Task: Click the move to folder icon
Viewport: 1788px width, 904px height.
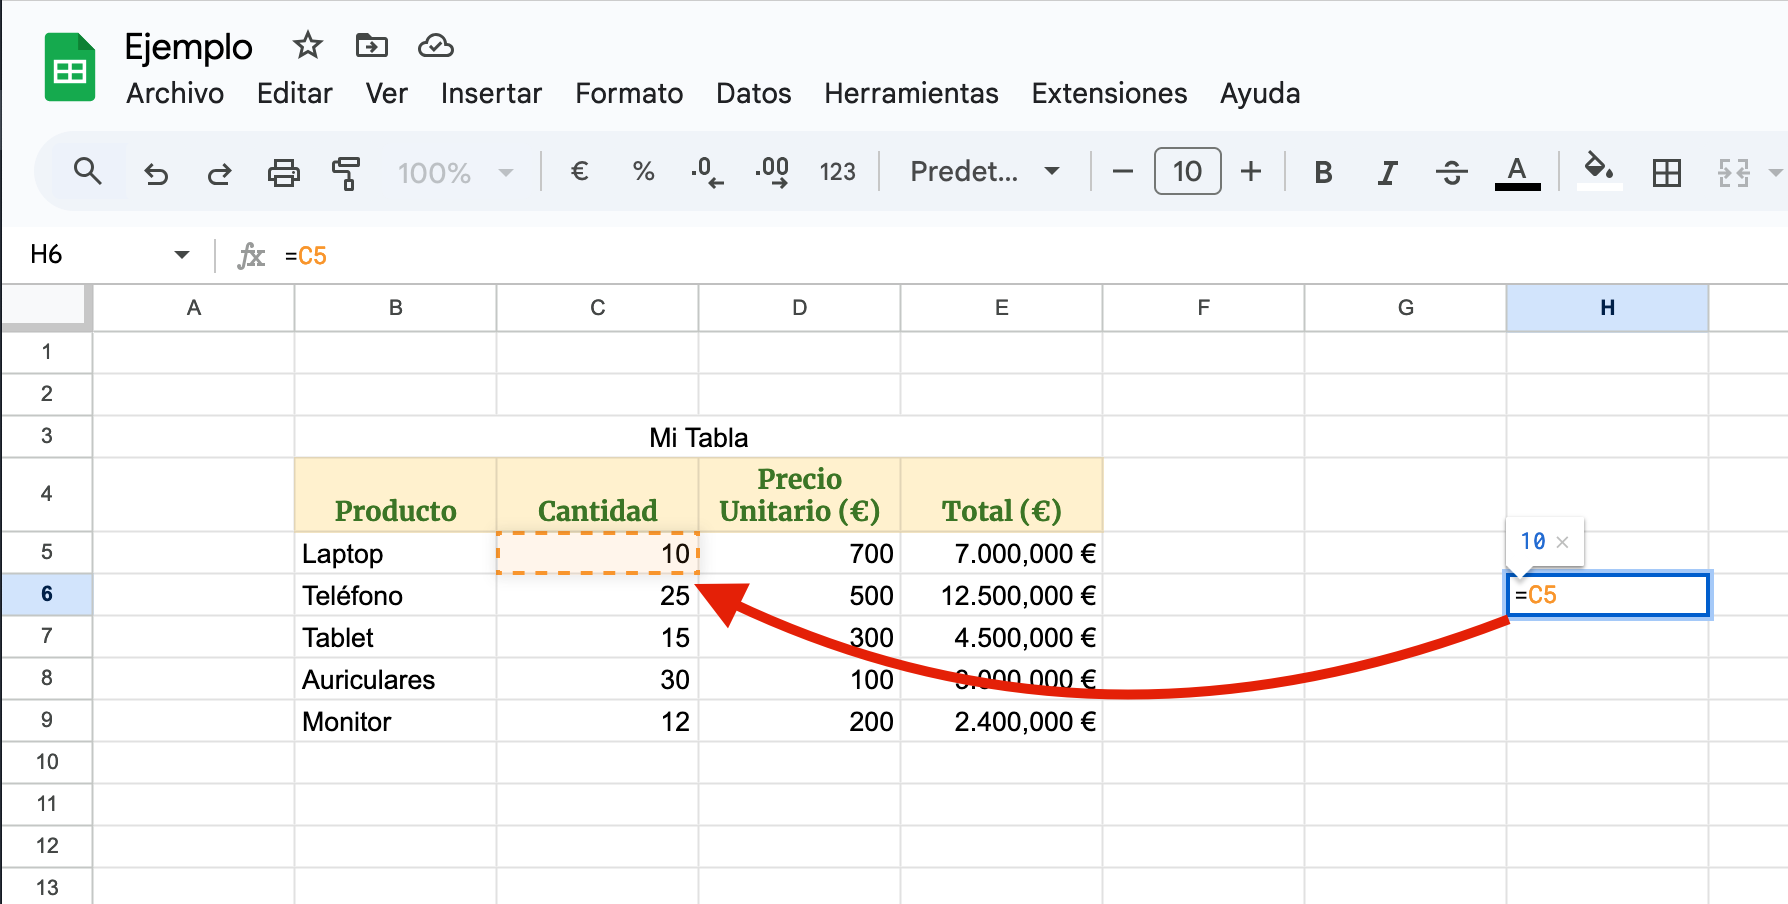Action: (x=371, y=46)
